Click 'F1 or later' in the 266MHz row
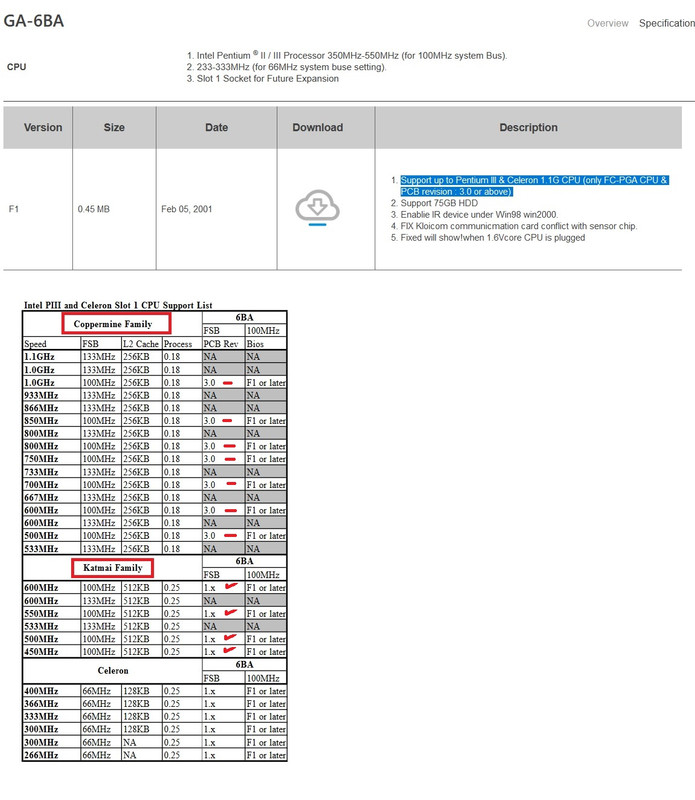Image resolution: width=695 pixels, height=800 pixels. tap(266, 755)
